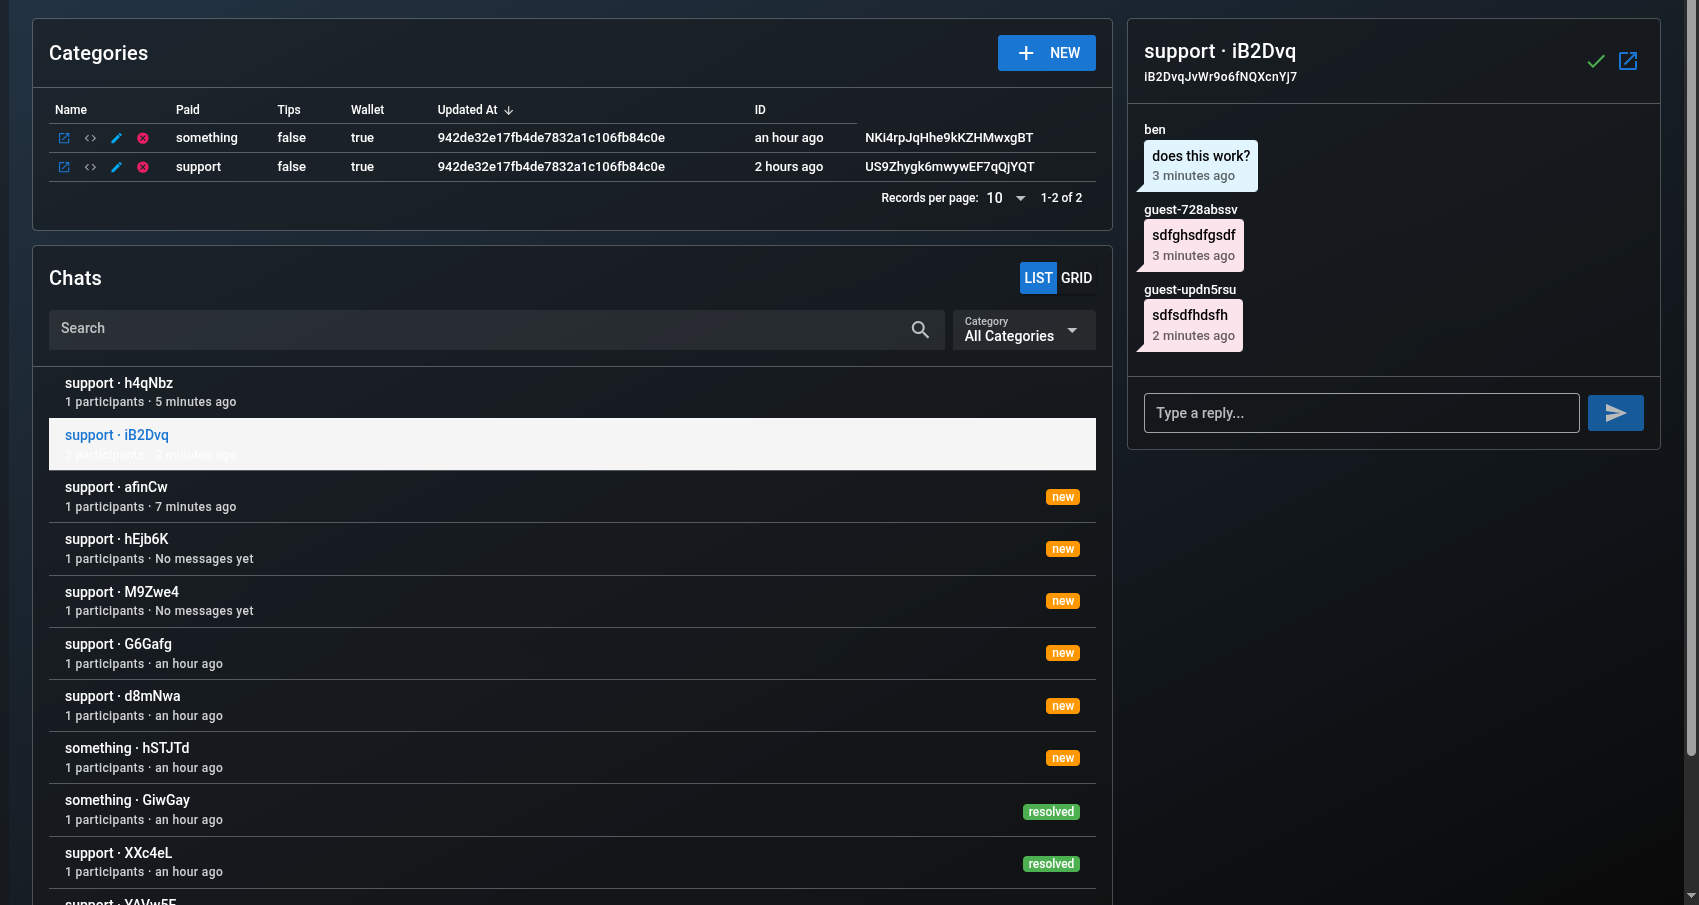Viewport: 1699px width, 905px height.
Task: Select the Categories panel heading
Action: [x=98, y=53]
